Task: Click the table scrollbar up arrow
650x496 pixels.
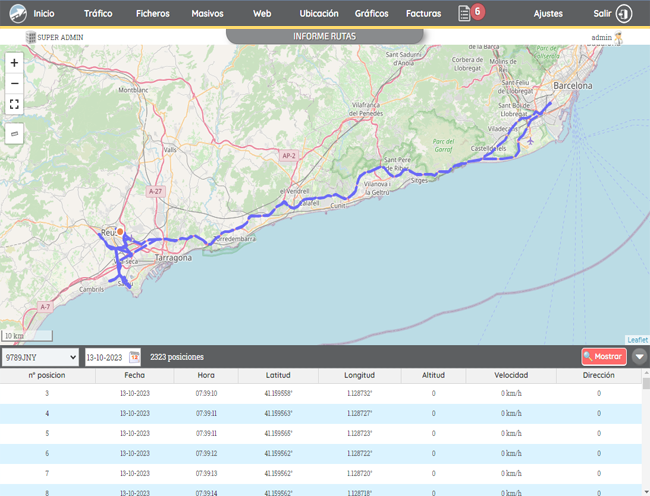Action: (646, 373)
